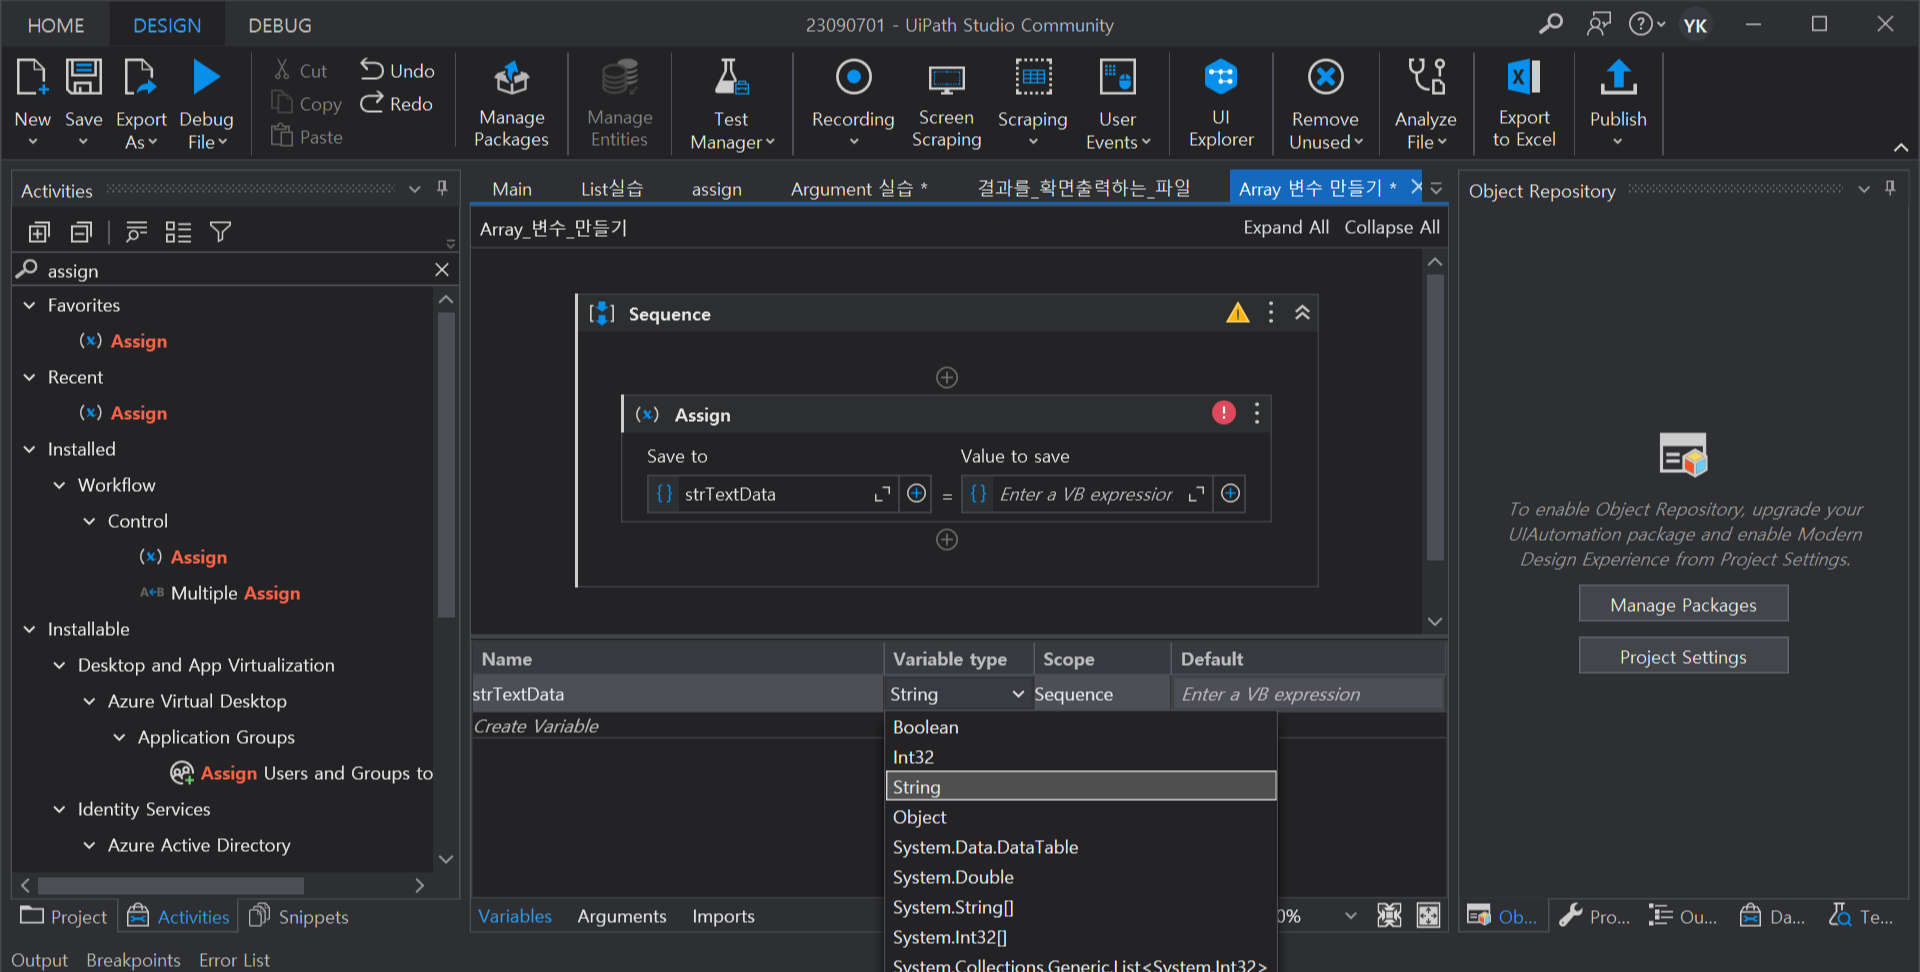Click Assign activity error indicator
This screenshot has height=972, width=1920.
tap(1224, 413)
